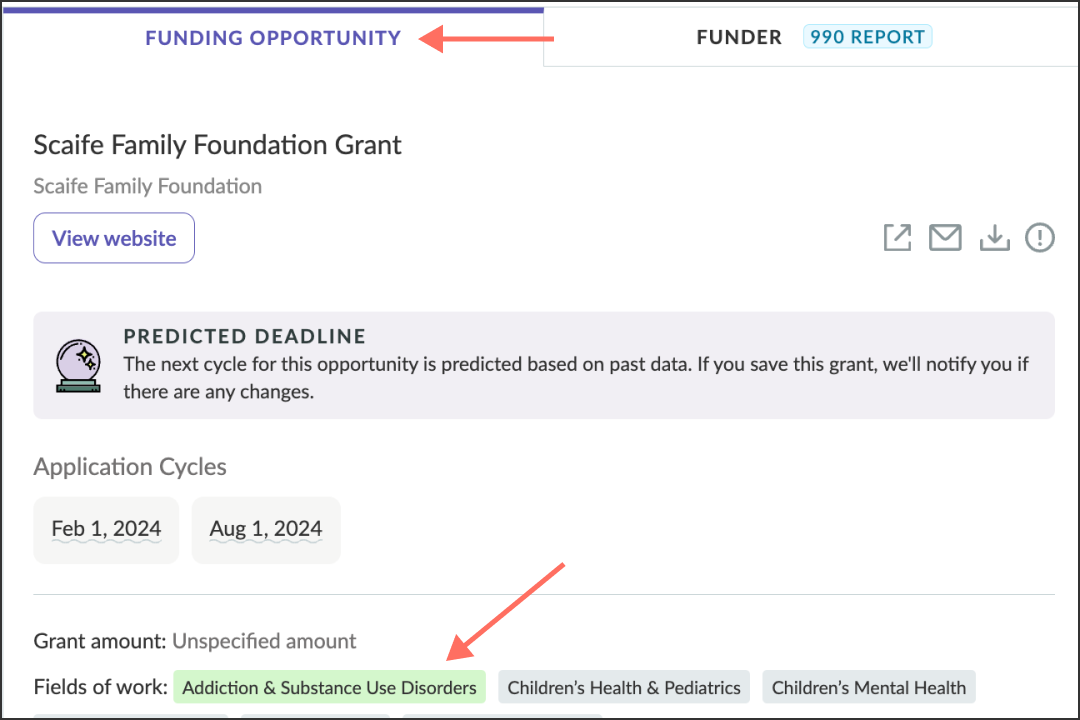This screenshot has height=720, width=1080.
Task: Click the Scaife Family Foundation Grant title
Action: click(216, 145)
